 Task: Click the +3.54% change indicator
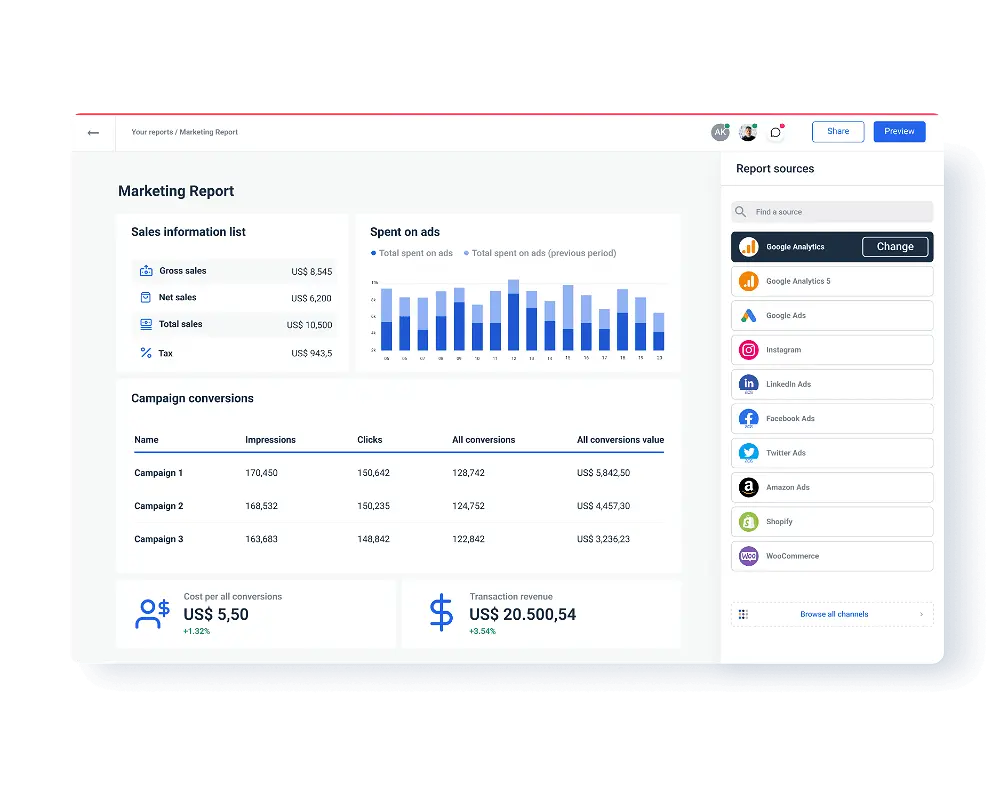click(483, 631)
